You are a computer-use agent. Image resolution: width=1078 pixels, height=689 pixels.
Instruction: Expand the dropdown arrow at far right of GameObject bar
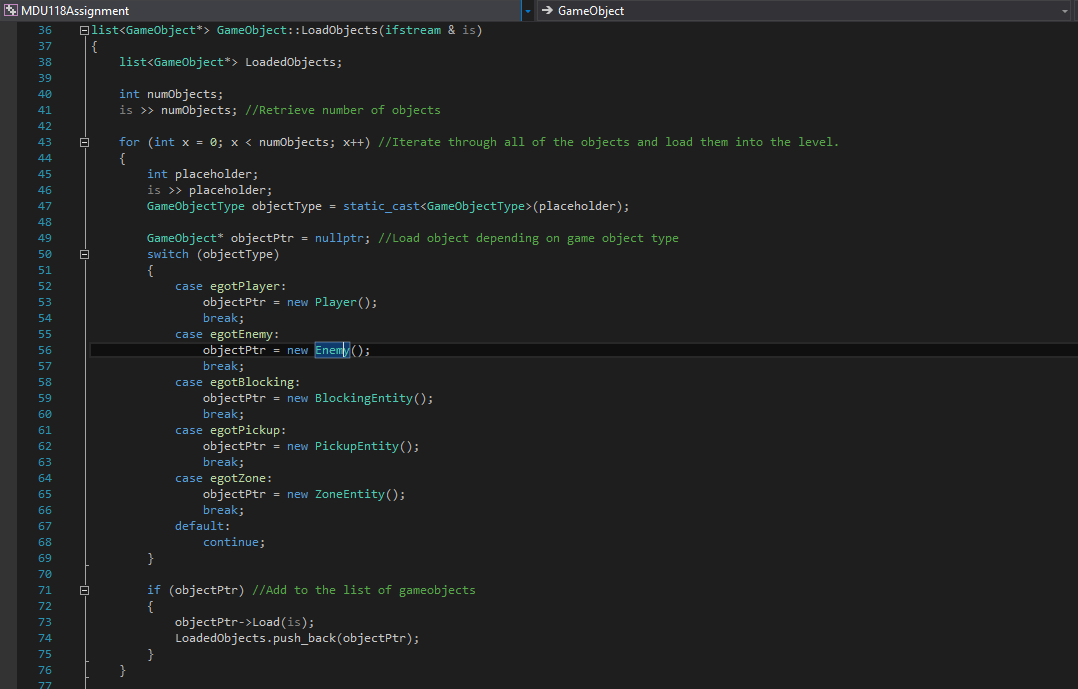click(1064, 10)
